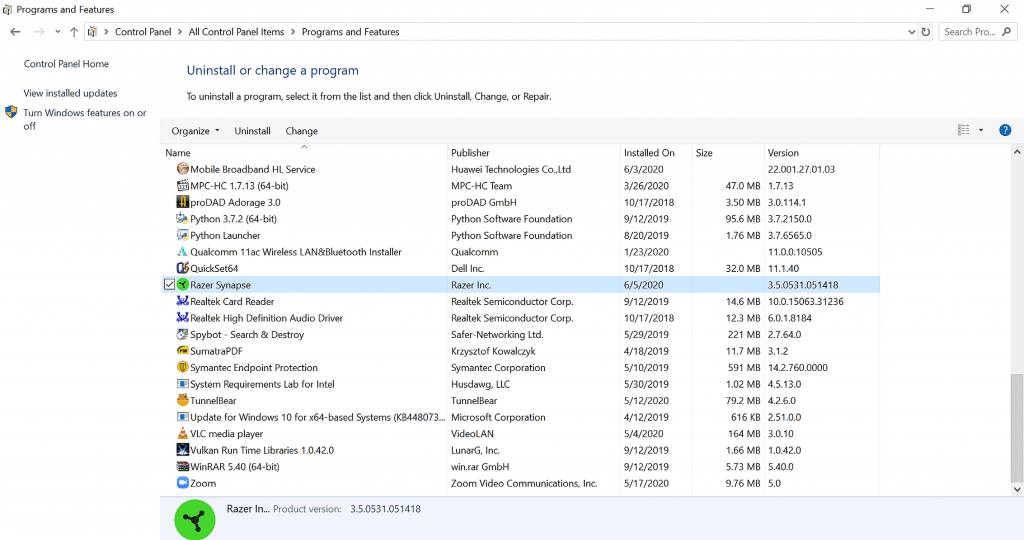Screen dimensions: 1024x540
Task: Click the Update for Windows 10 icon
Action: (x=183, y=417)
